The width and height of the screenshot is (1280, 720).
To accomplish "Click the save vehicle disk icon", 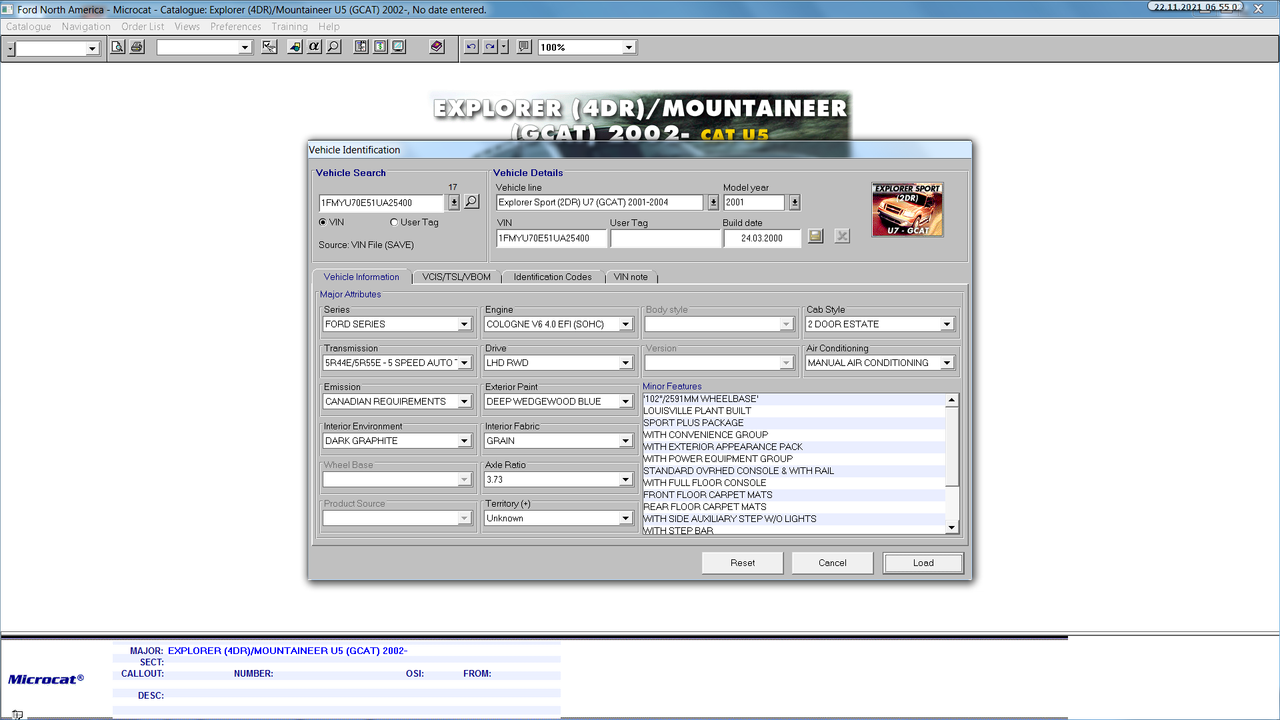I will (816, 236).
